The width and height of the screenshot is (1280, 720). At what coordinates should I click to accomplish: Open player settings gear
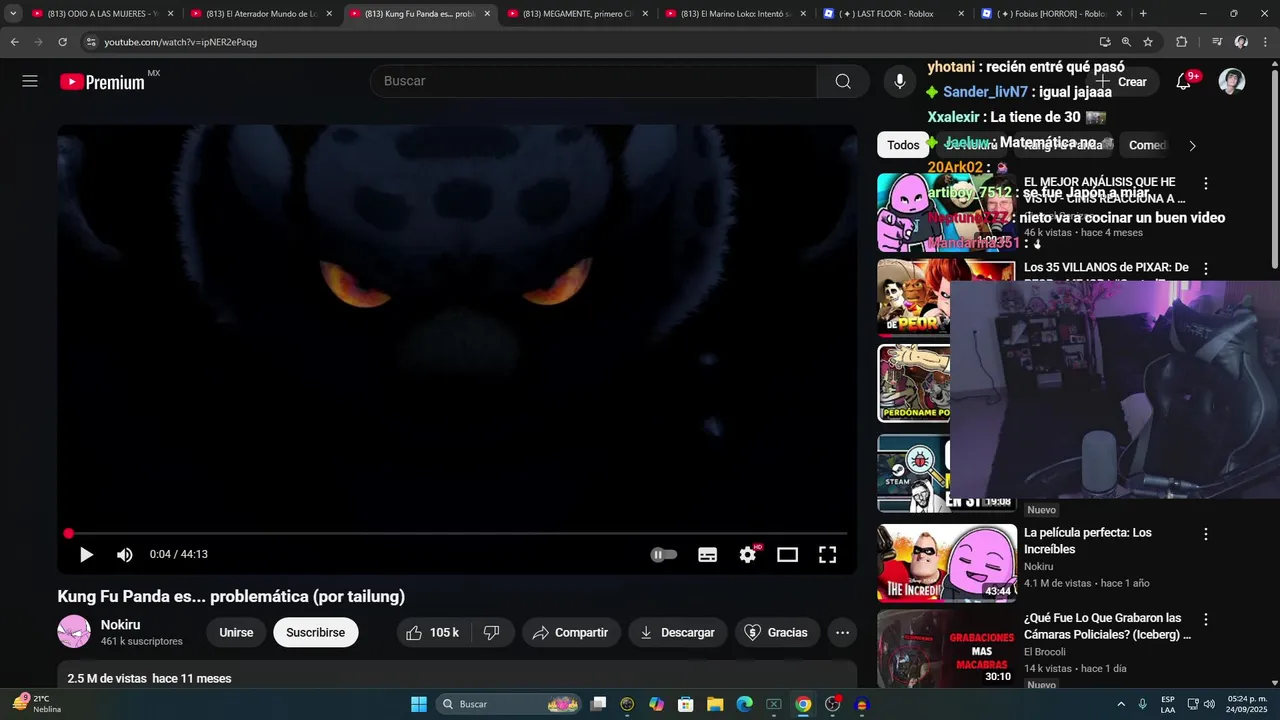tap(748, 554)
